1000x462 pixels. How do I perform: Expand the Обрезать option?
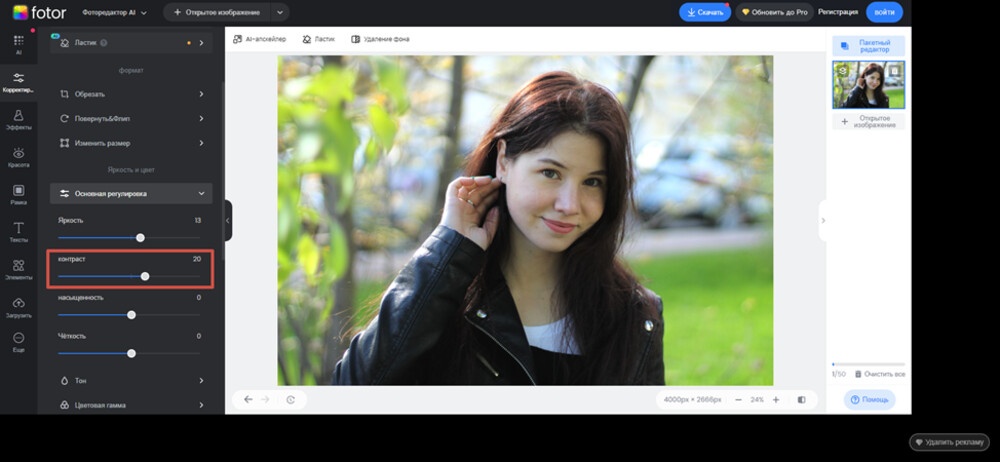pos(131,94)
